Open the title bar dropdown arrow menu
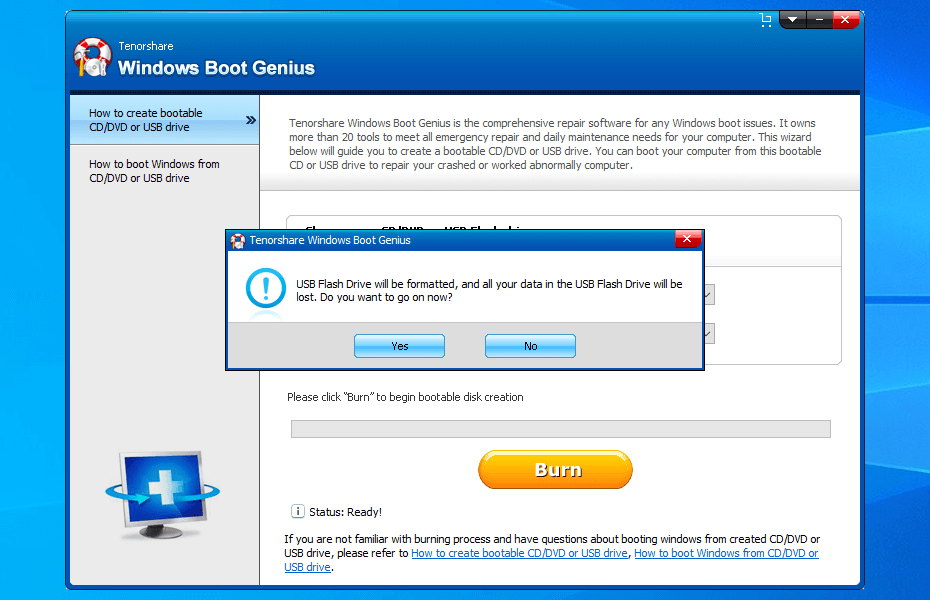 pyautogui.click(x=792, y=20)
